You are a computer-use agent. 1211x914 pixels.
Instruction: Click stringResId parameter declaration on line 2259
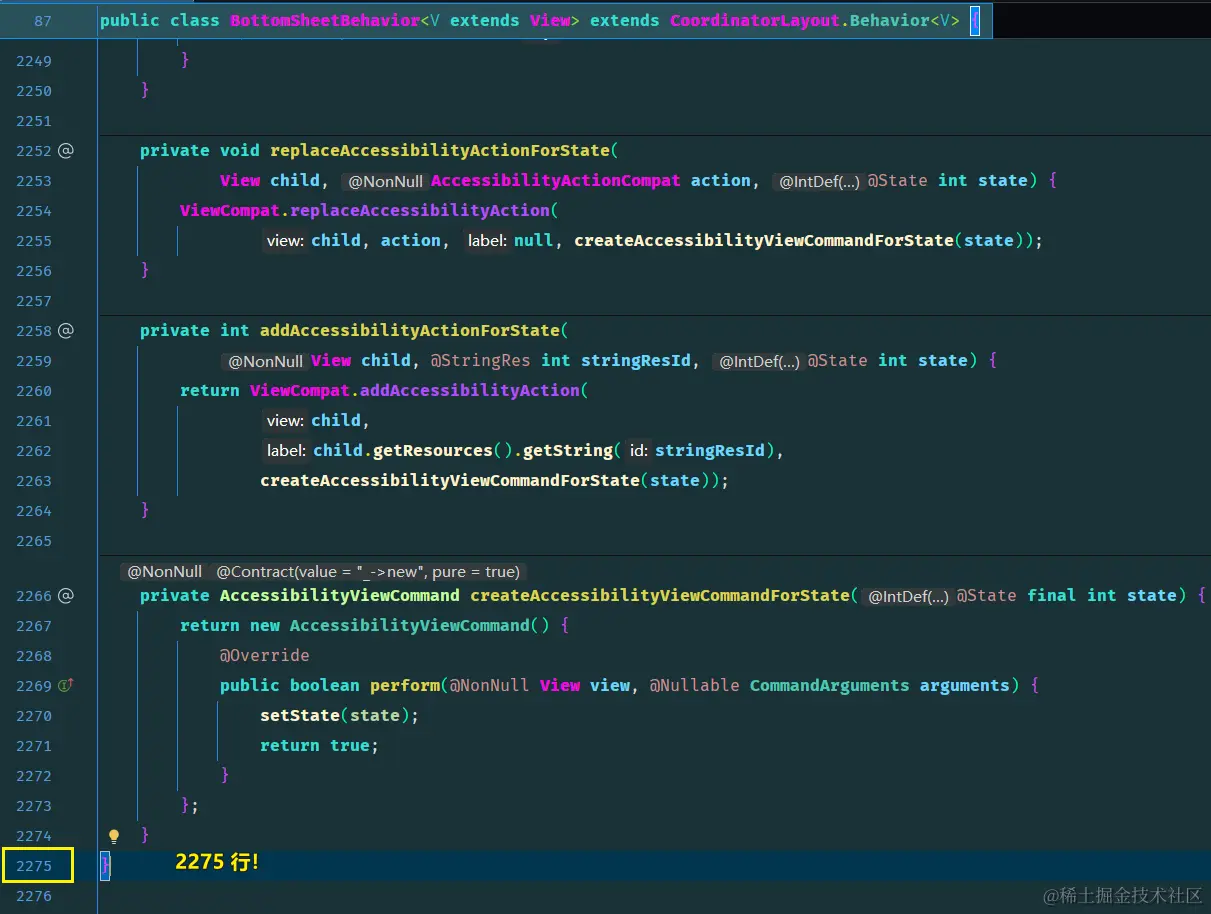tap(636, 361)
